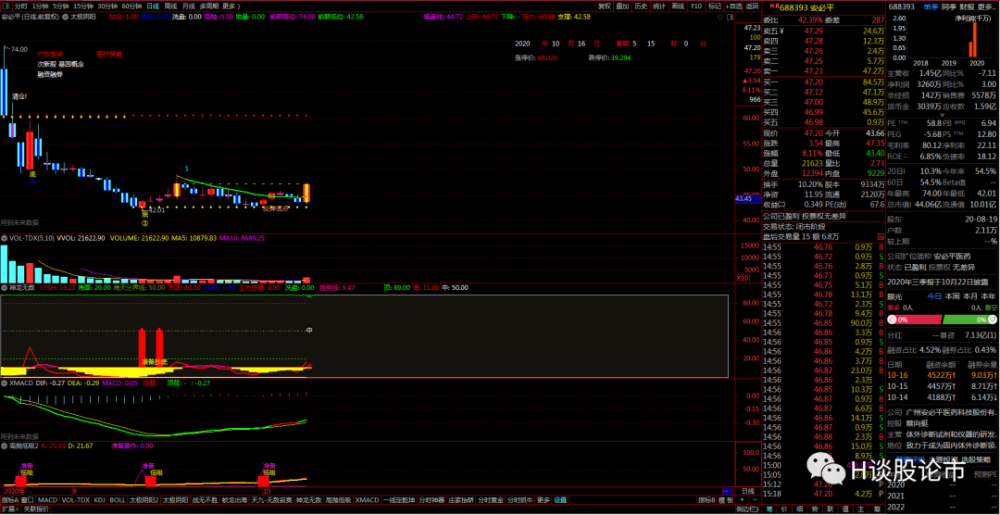Select the 太极阴阳2 indicator tab
The height and width of the screenshot is (515, 1000).
click(145, 500)
